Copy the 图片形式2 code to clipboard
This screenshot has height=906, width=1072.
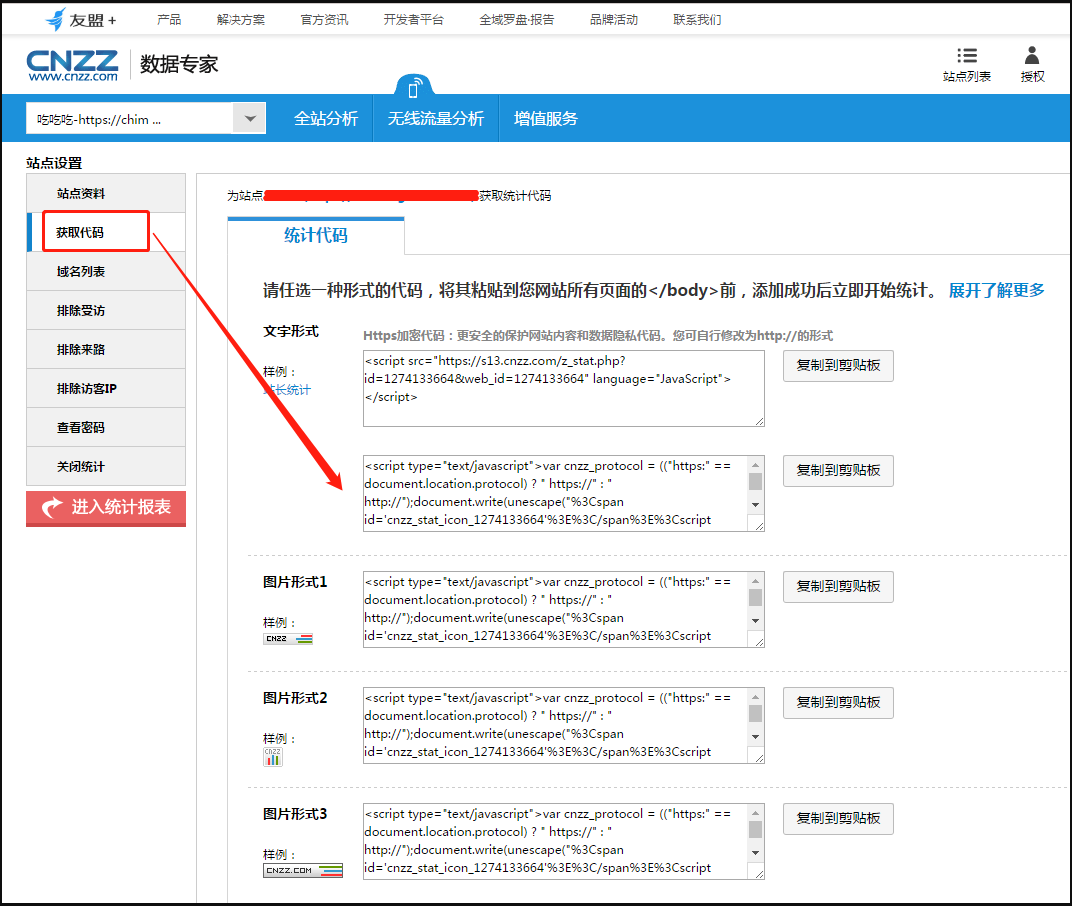[838, 703]
